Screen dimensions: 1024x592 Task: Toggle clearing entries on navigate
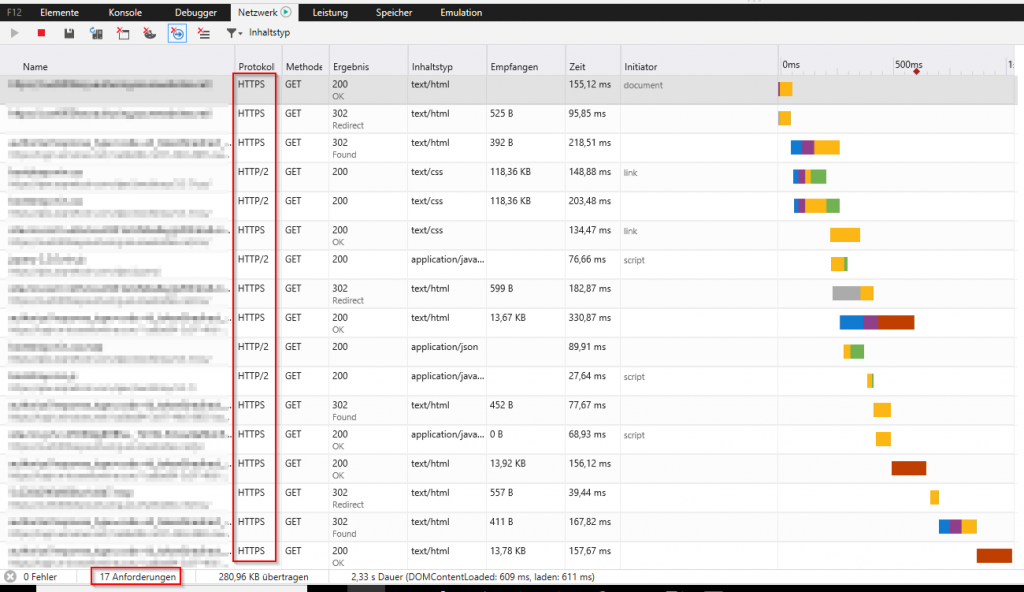coord(177,33)
